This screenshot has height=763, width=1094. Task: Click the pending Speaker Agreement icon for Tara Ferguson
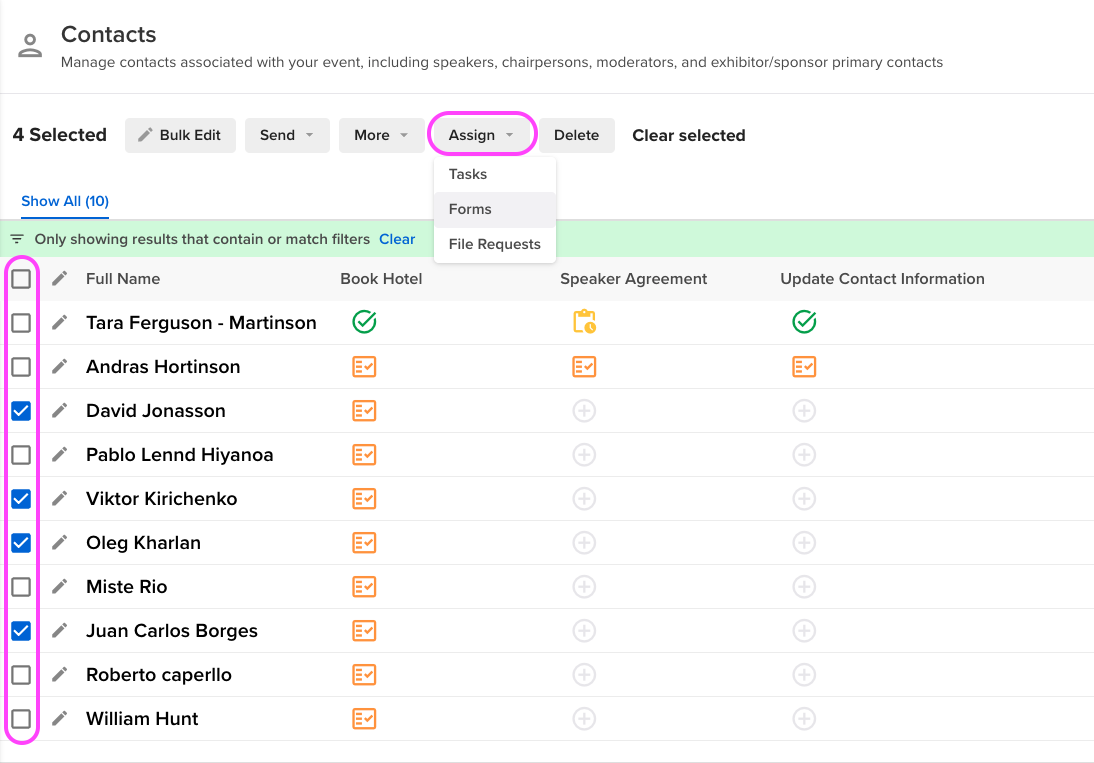click(584, 322)
